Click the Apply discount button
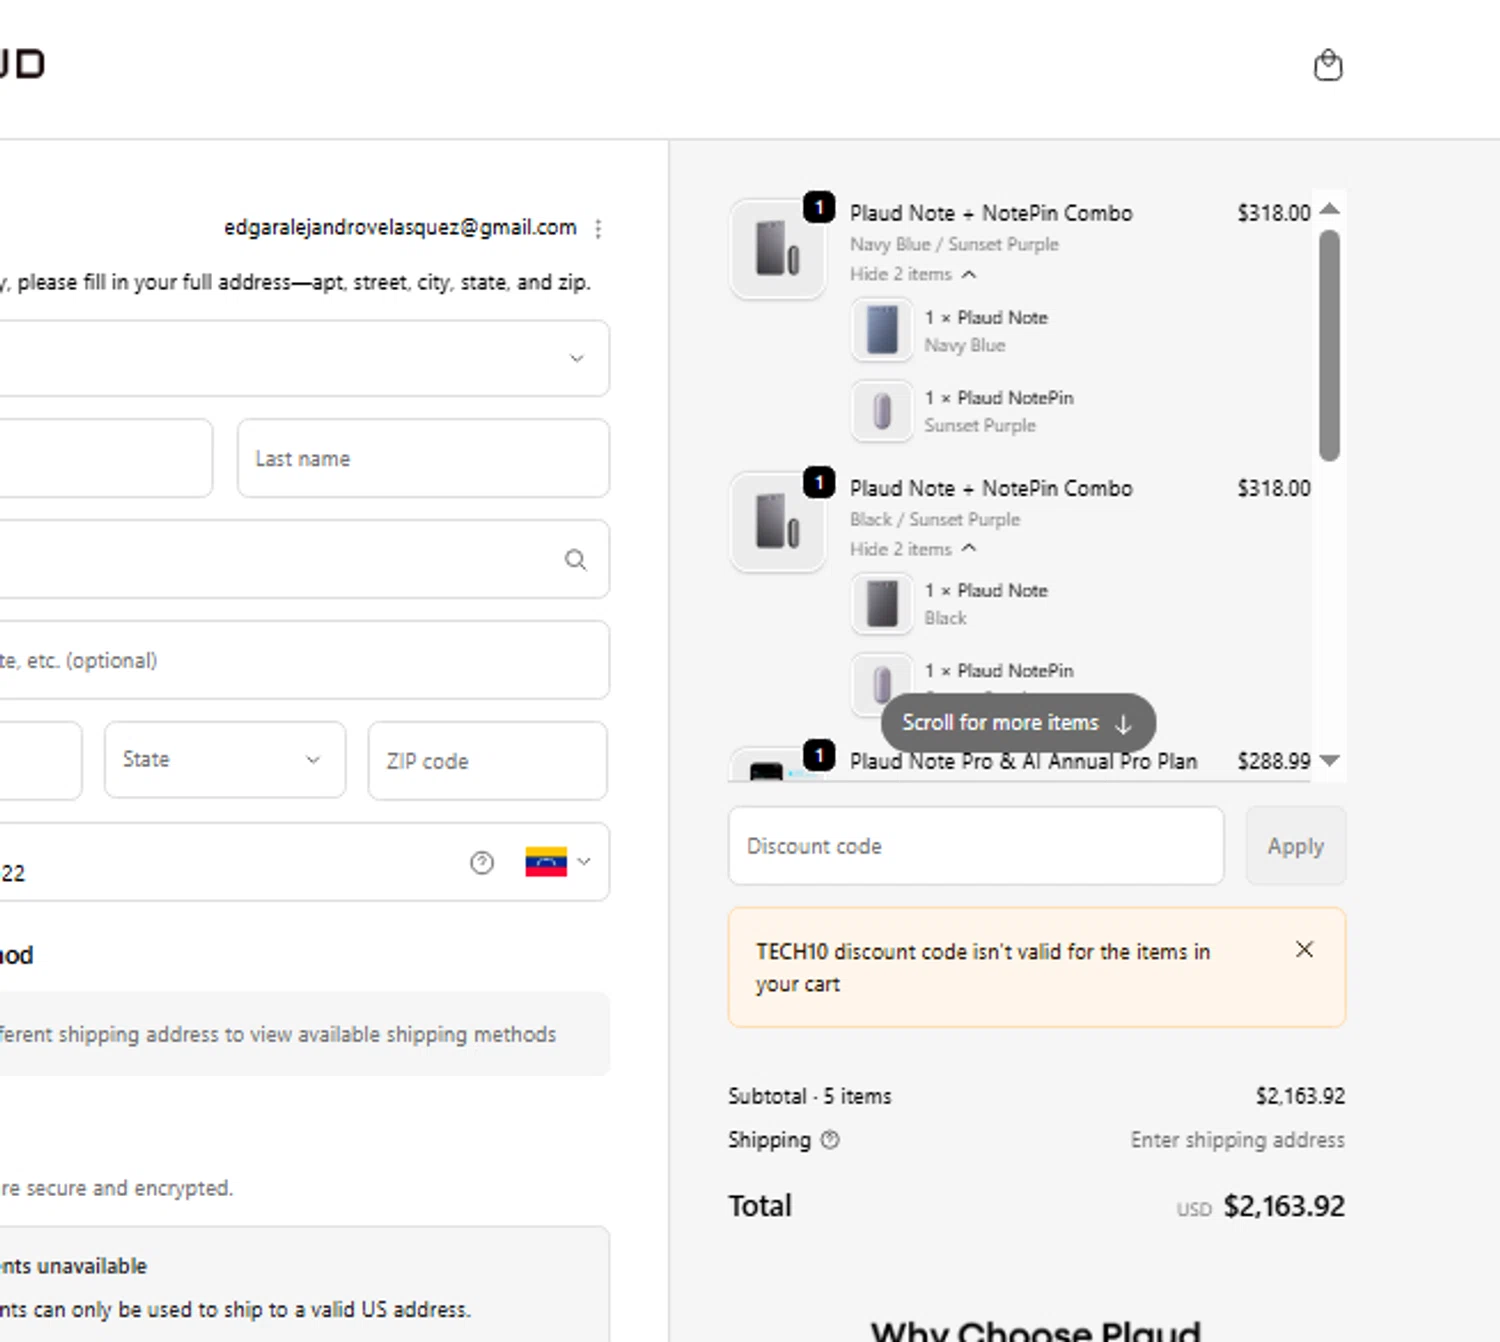Viewport: 1500px width, 1342px height. (x=1295, y=846)
